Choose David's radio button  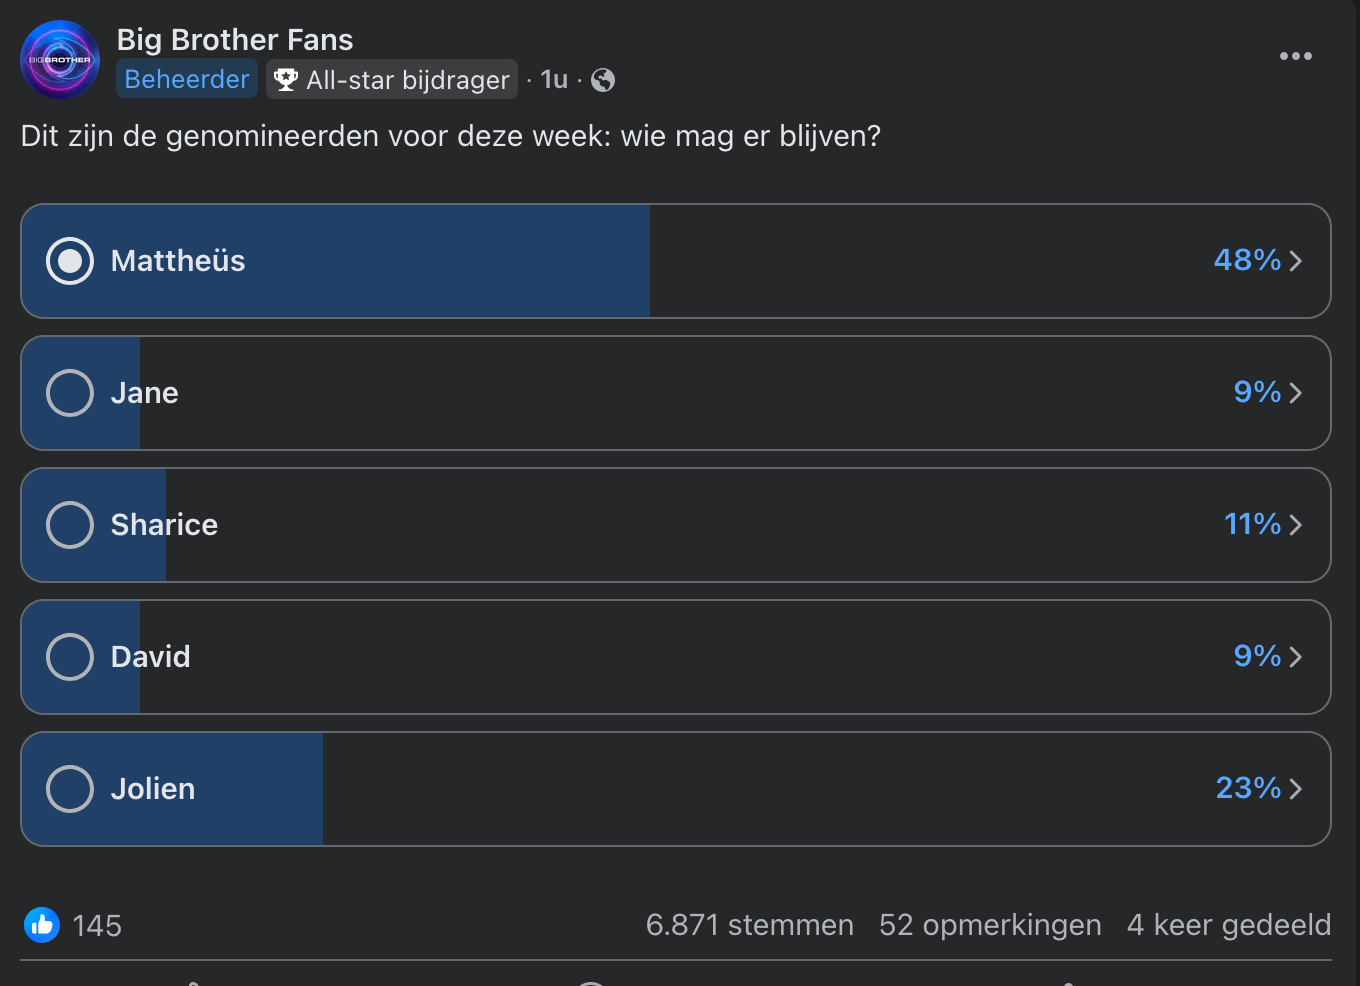70,657
